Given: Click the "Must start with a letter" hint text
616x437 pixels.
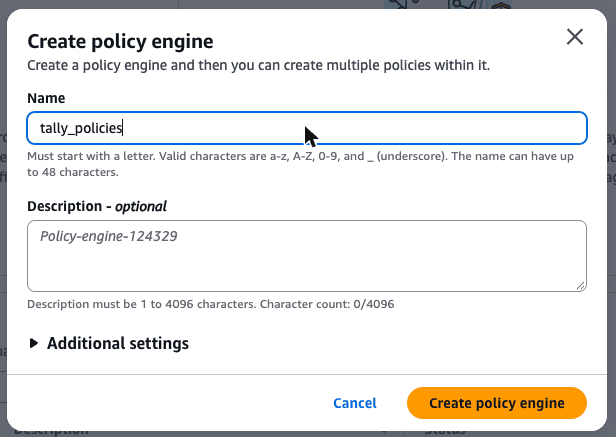Looking at the screenshot, I should coord(300,164).
